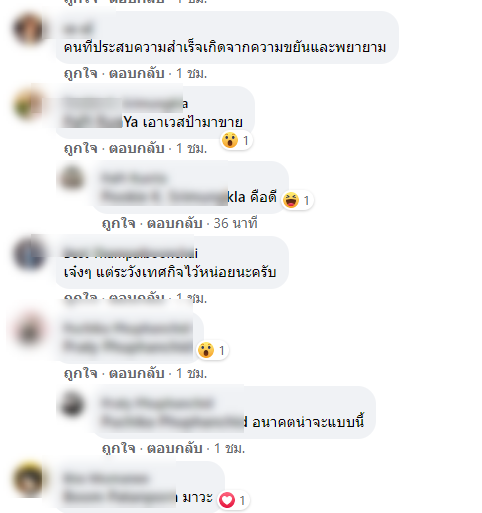Click the heart reaction on มาวะ comment
Viewport: 482px width, 513px height.
point(233,500)
